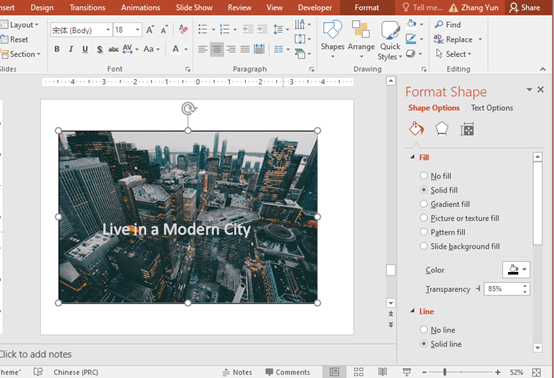Select Solid fill option
This screenshot has width=554, height=378.
[x=438, y=190]
